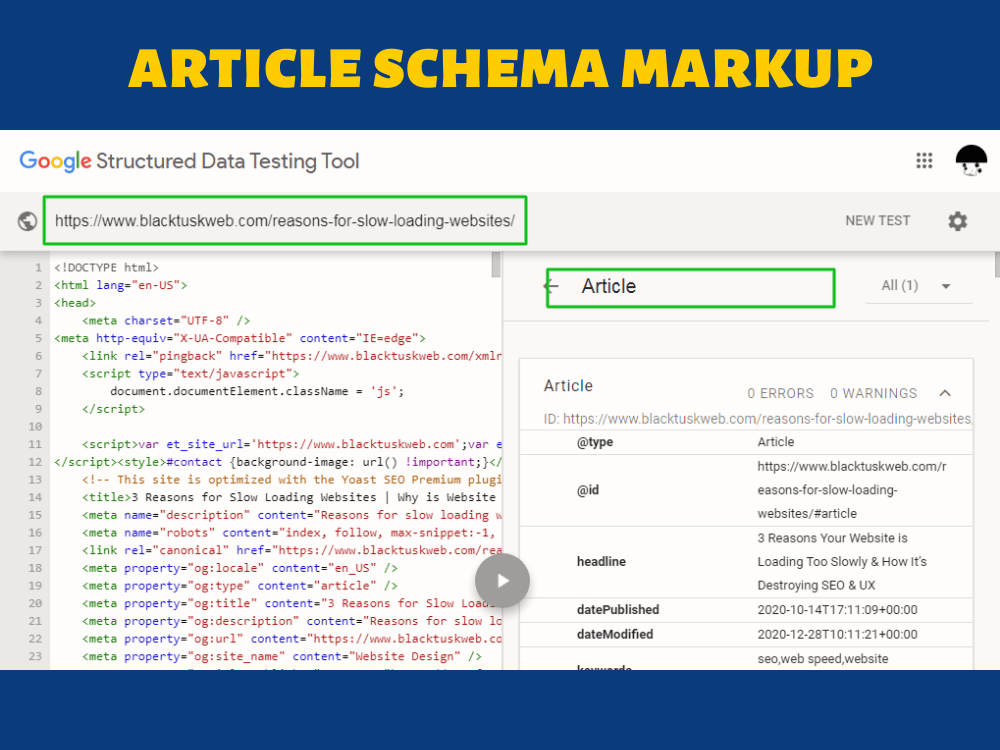The image size is (1000, 750).
Task: Click the Article ID URL link
Action: click(767, 419)
